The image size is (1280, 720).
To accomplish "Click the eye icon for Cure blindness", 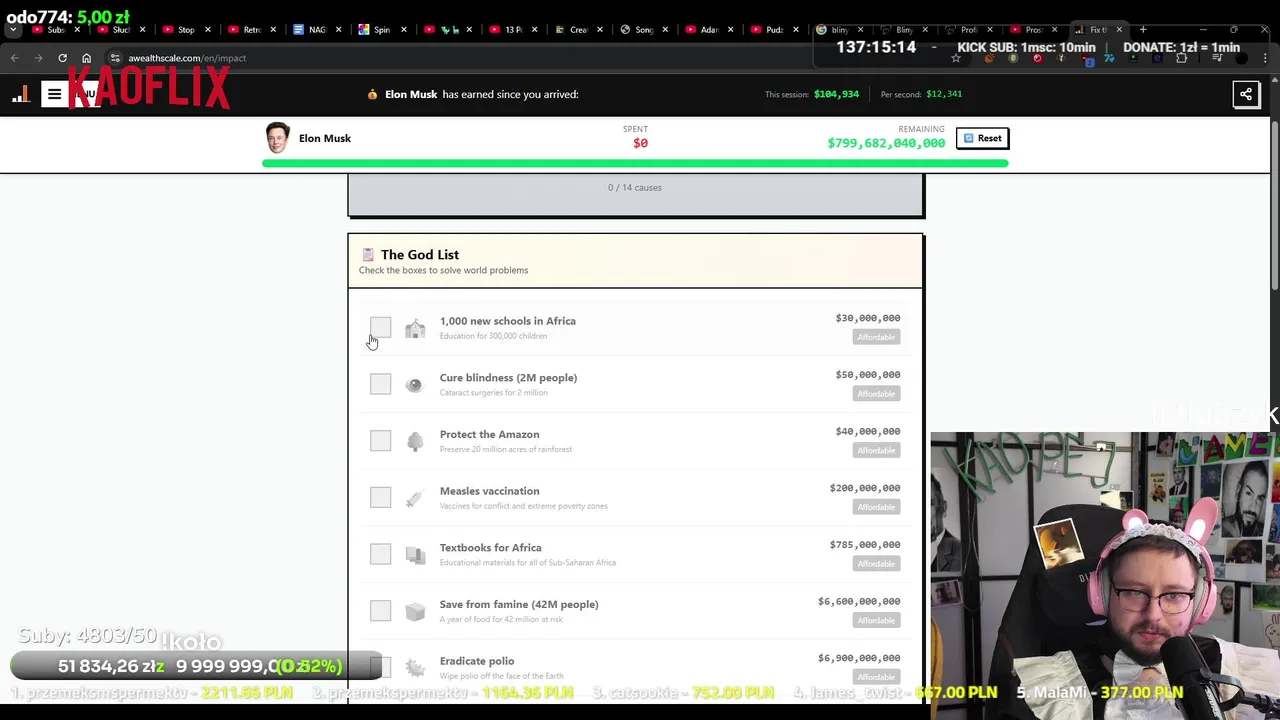I will point(415,385).
